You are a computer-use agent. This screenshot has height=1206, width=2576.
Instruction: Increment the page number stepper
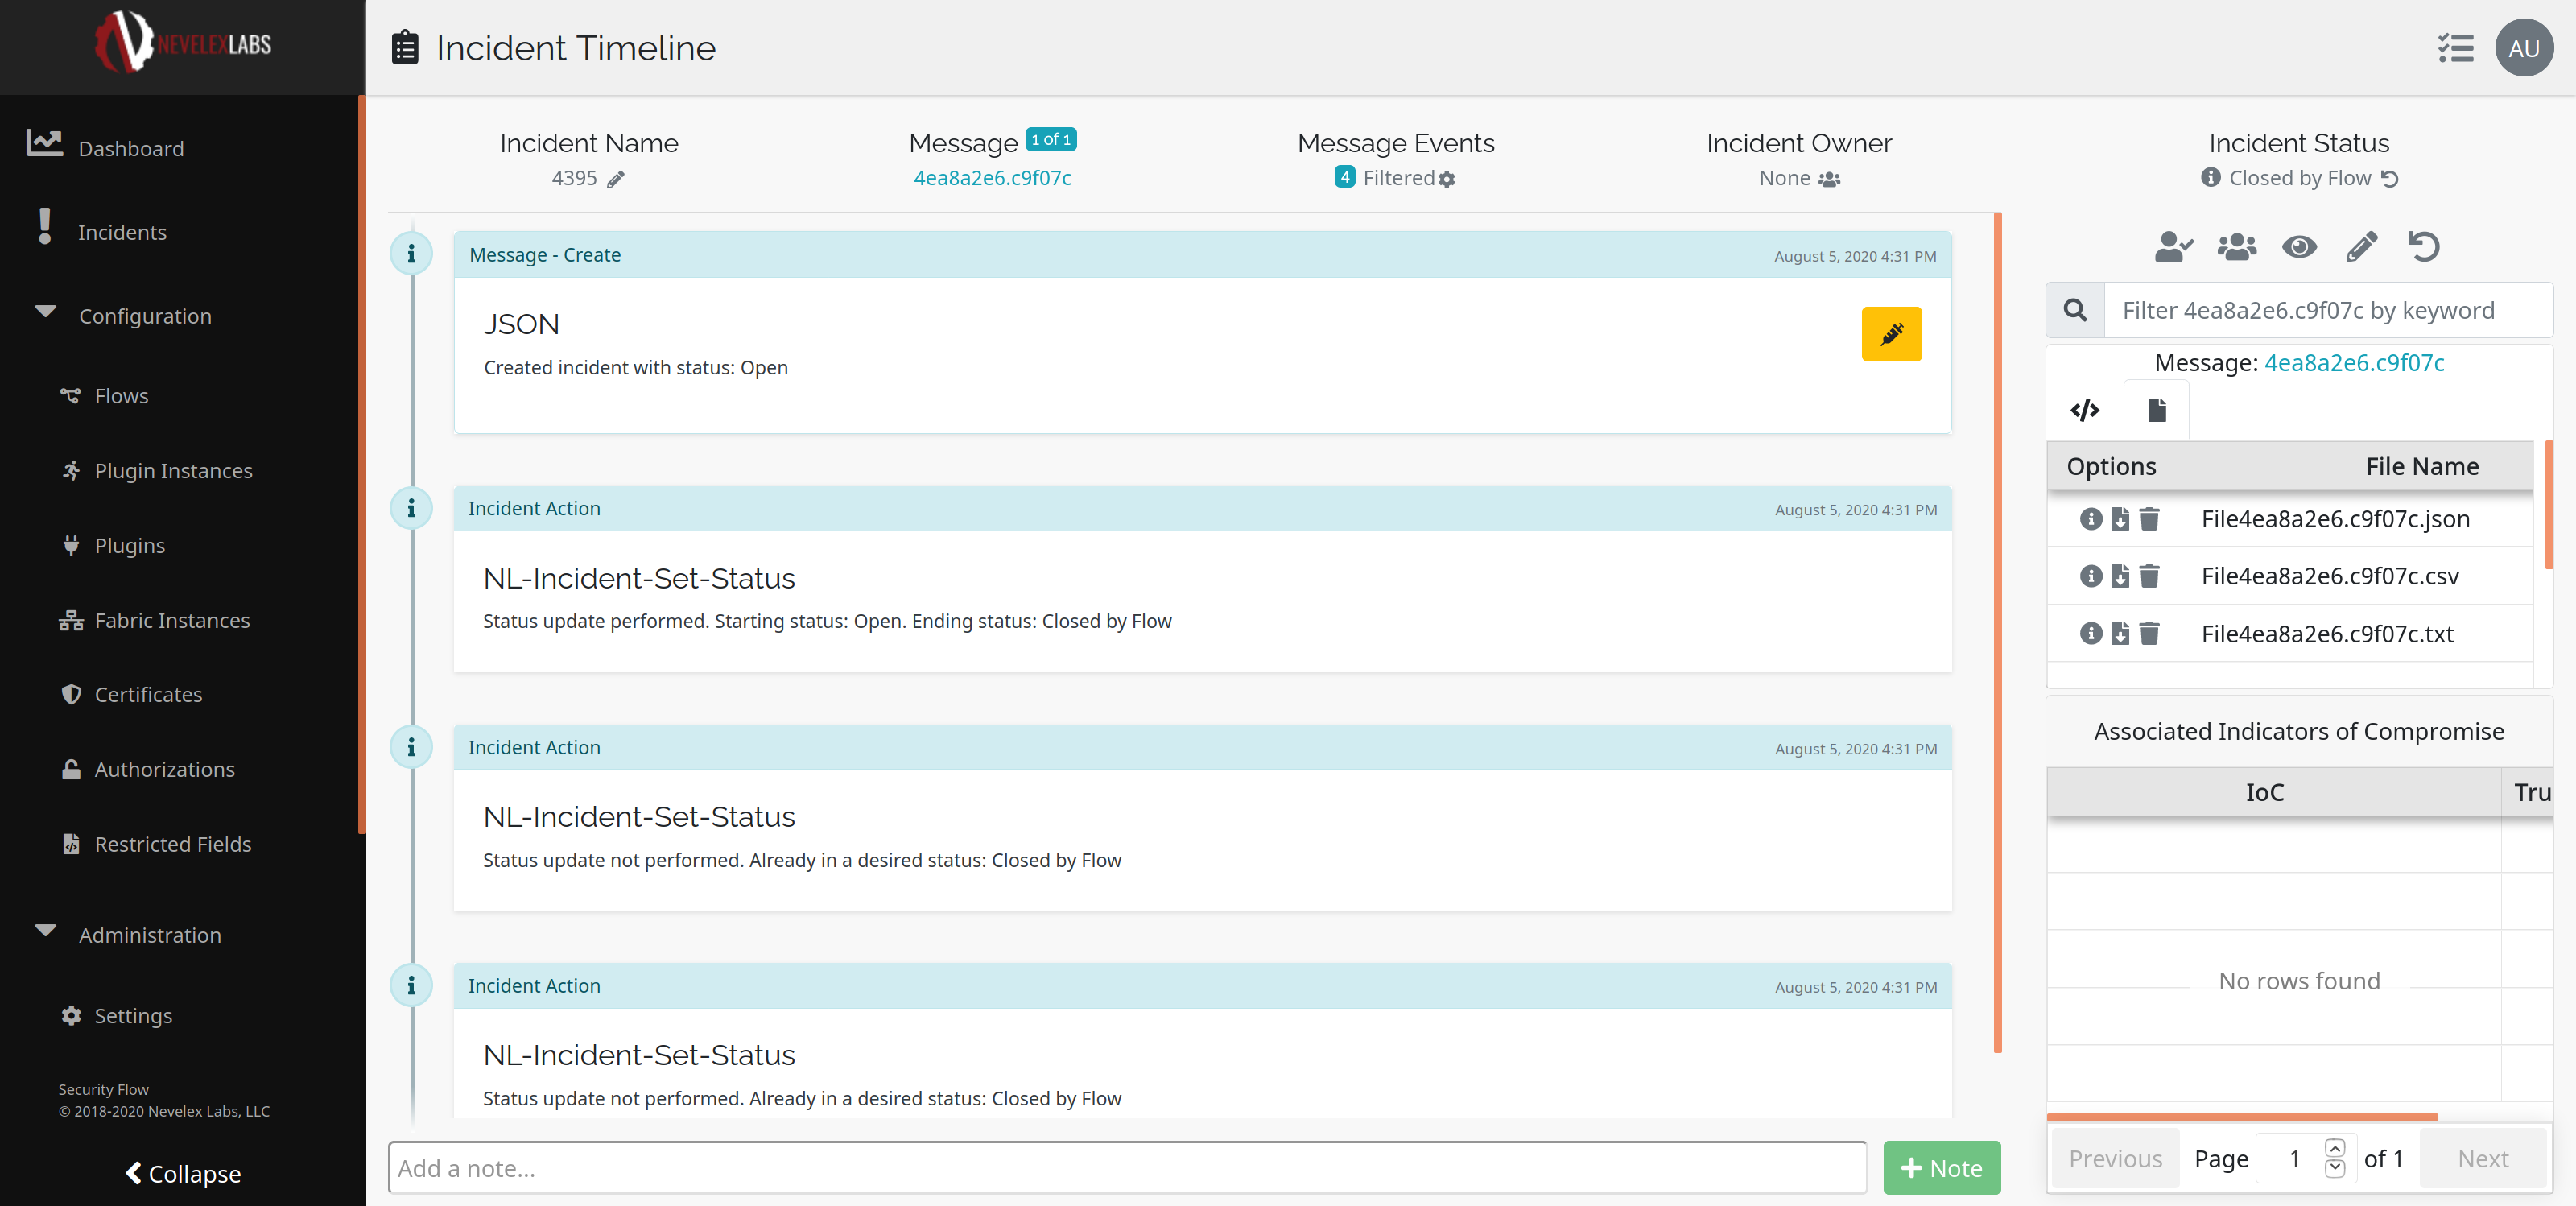[2334, 1148]
